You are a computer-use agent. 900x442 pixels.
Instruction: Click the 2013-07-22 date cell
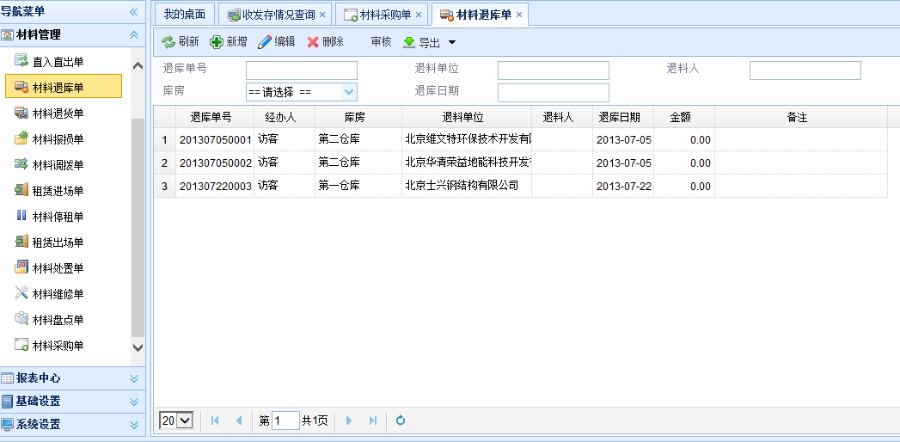click(624, 186)
